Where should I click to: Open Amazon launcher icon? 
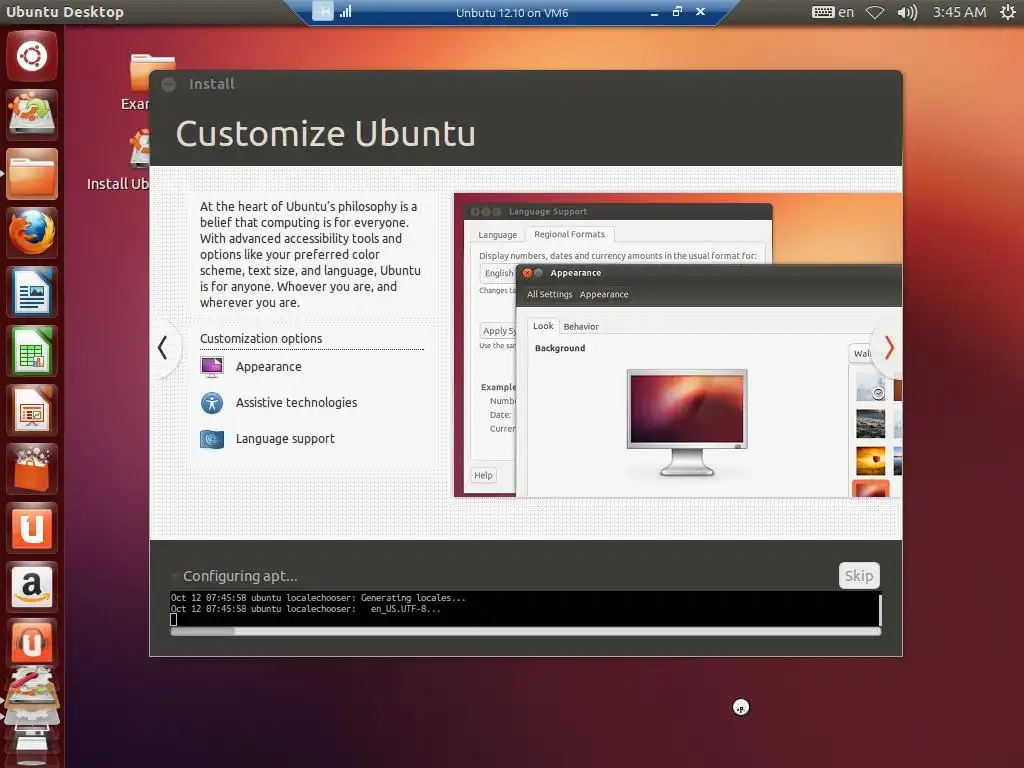pyautogui.click(x=31, y=586)
